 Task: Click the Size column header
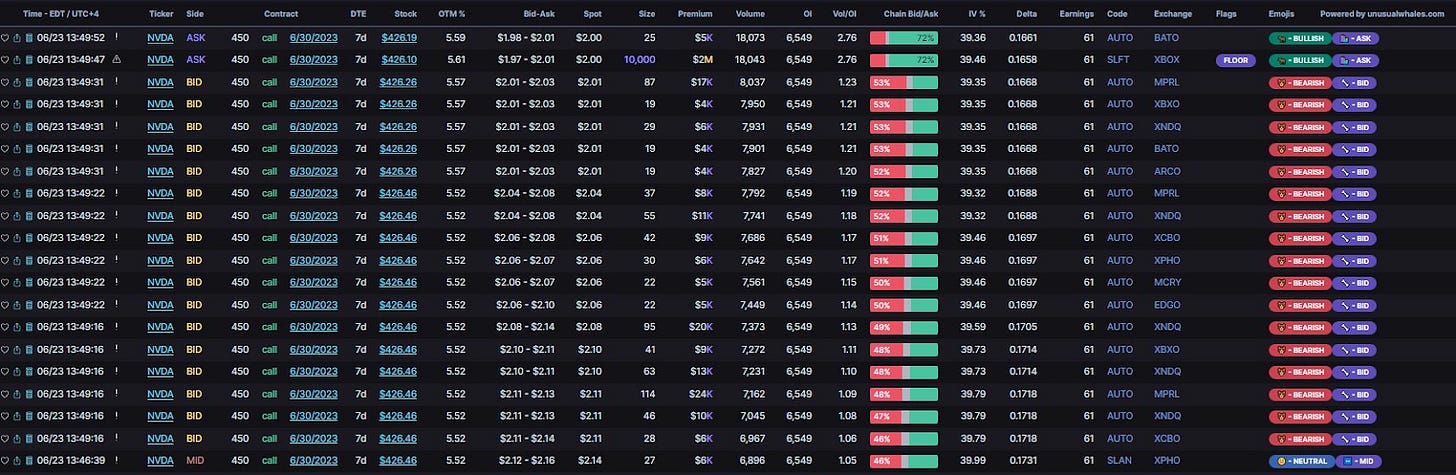[x=646, y=14]
